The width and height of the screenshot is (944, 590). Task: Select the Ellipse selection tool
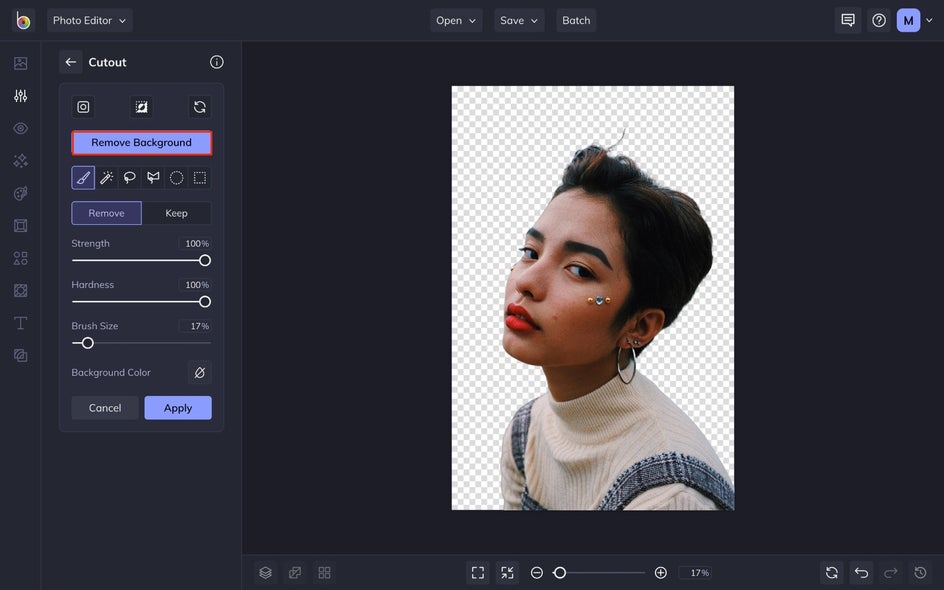tap(176, 178)
